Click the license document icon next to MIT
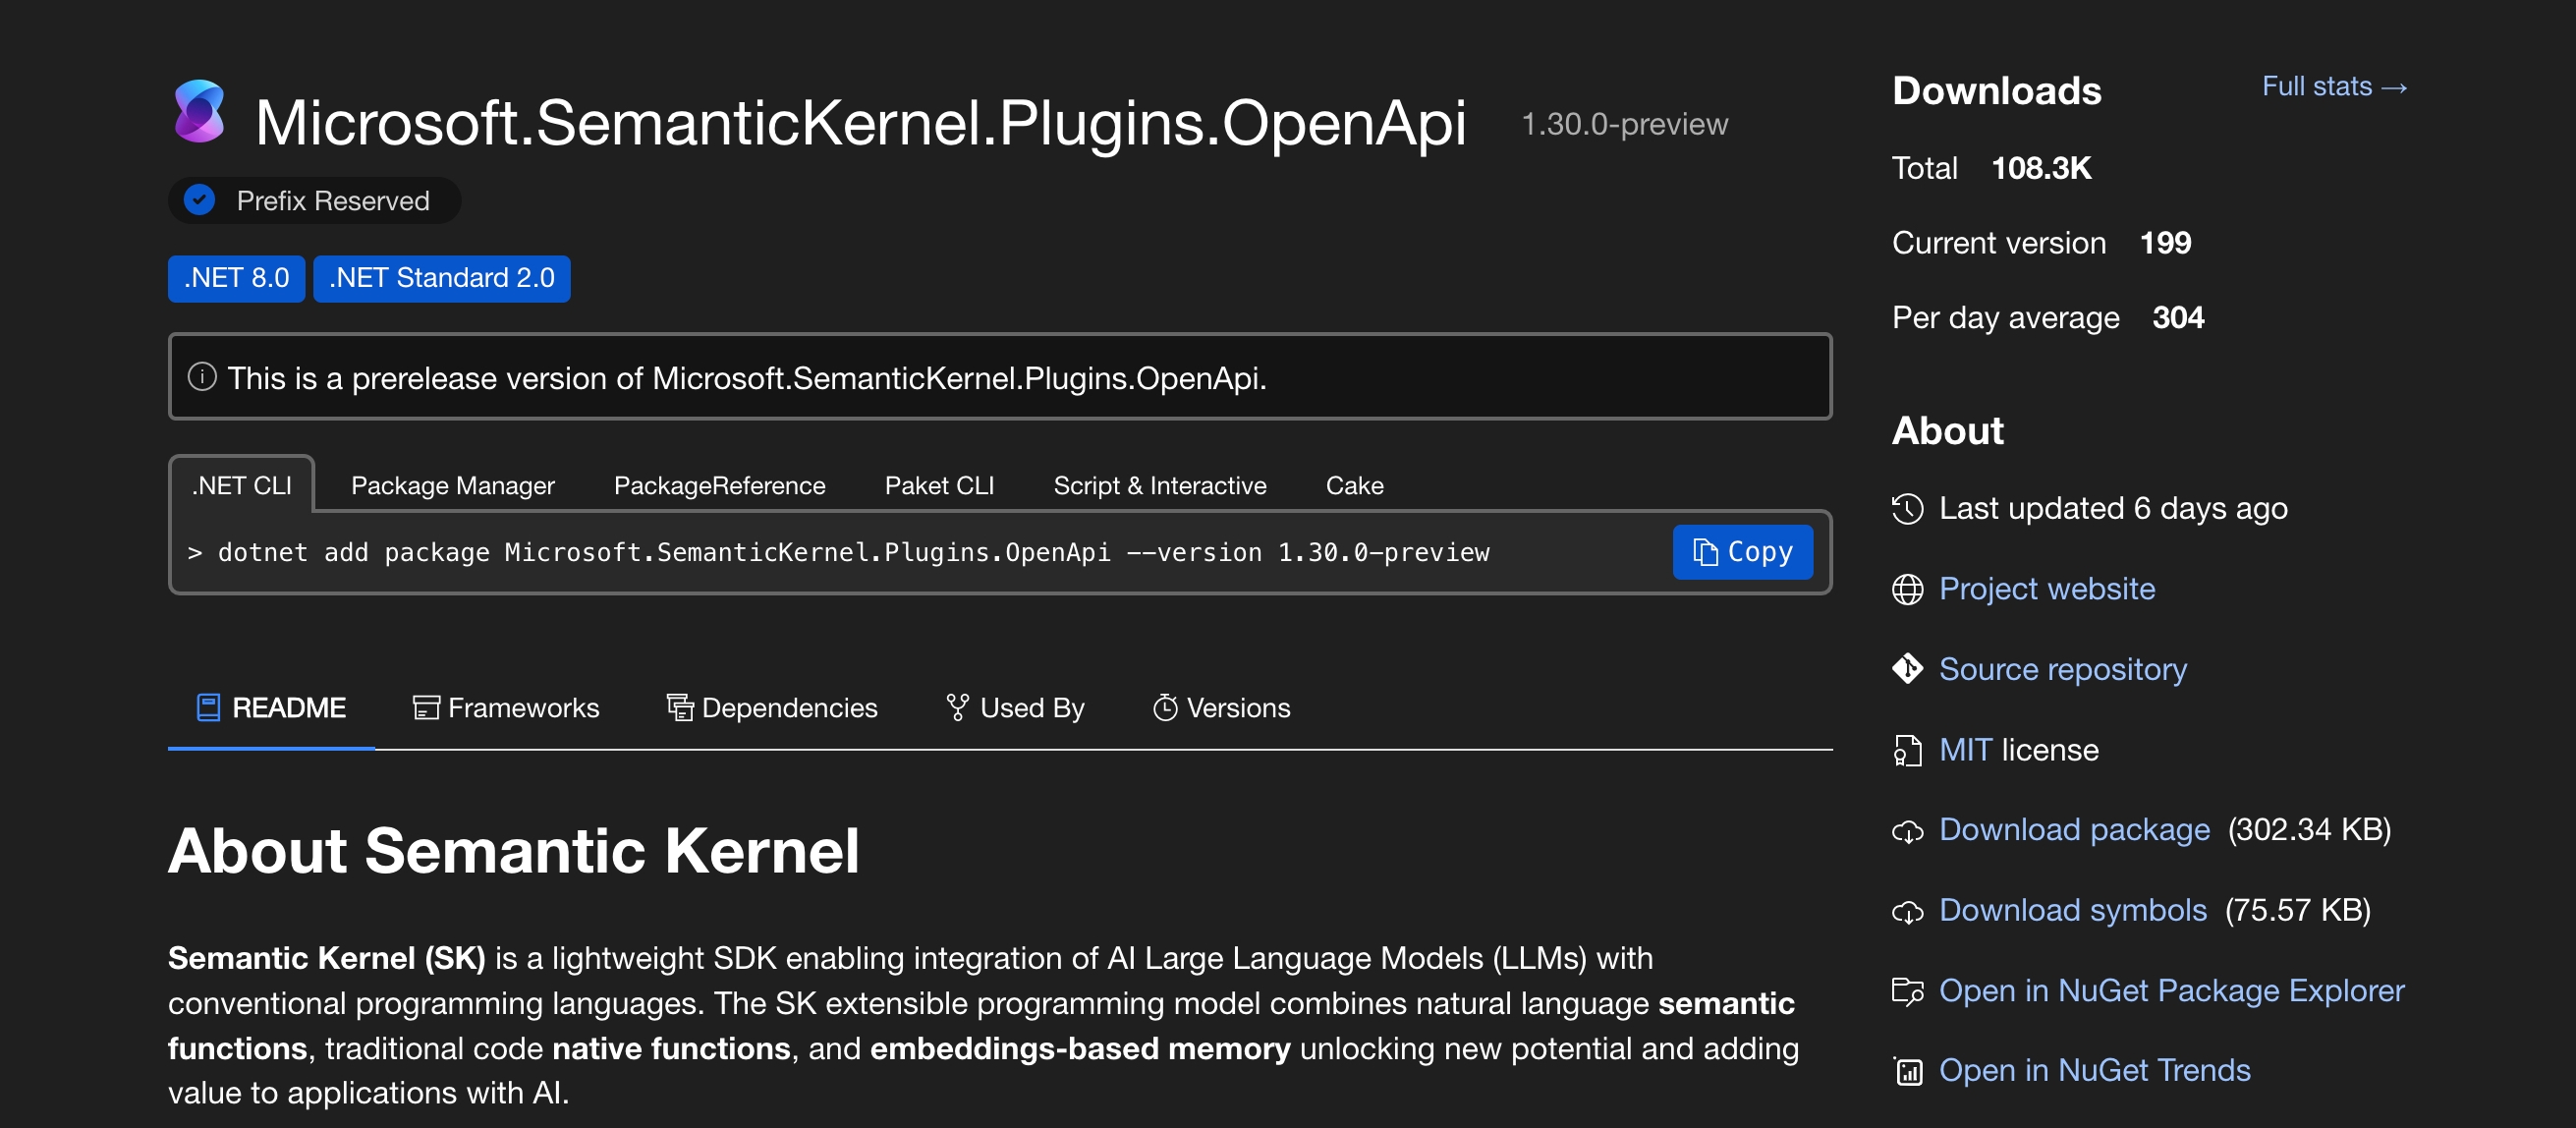This screenshot has width=2576, height=1128. click(x=1908, y=750)
